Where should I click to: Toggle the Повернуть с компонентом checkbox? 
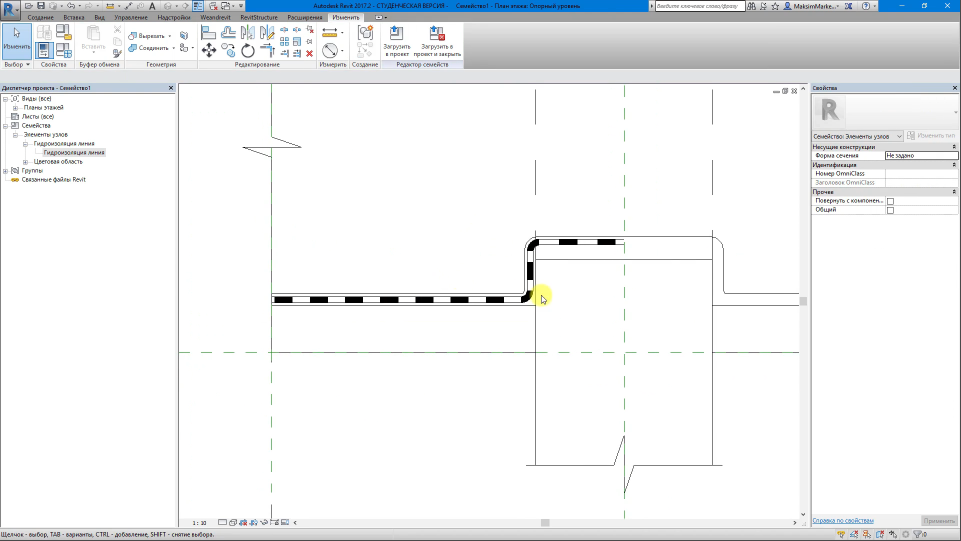[x=891, y=201]
